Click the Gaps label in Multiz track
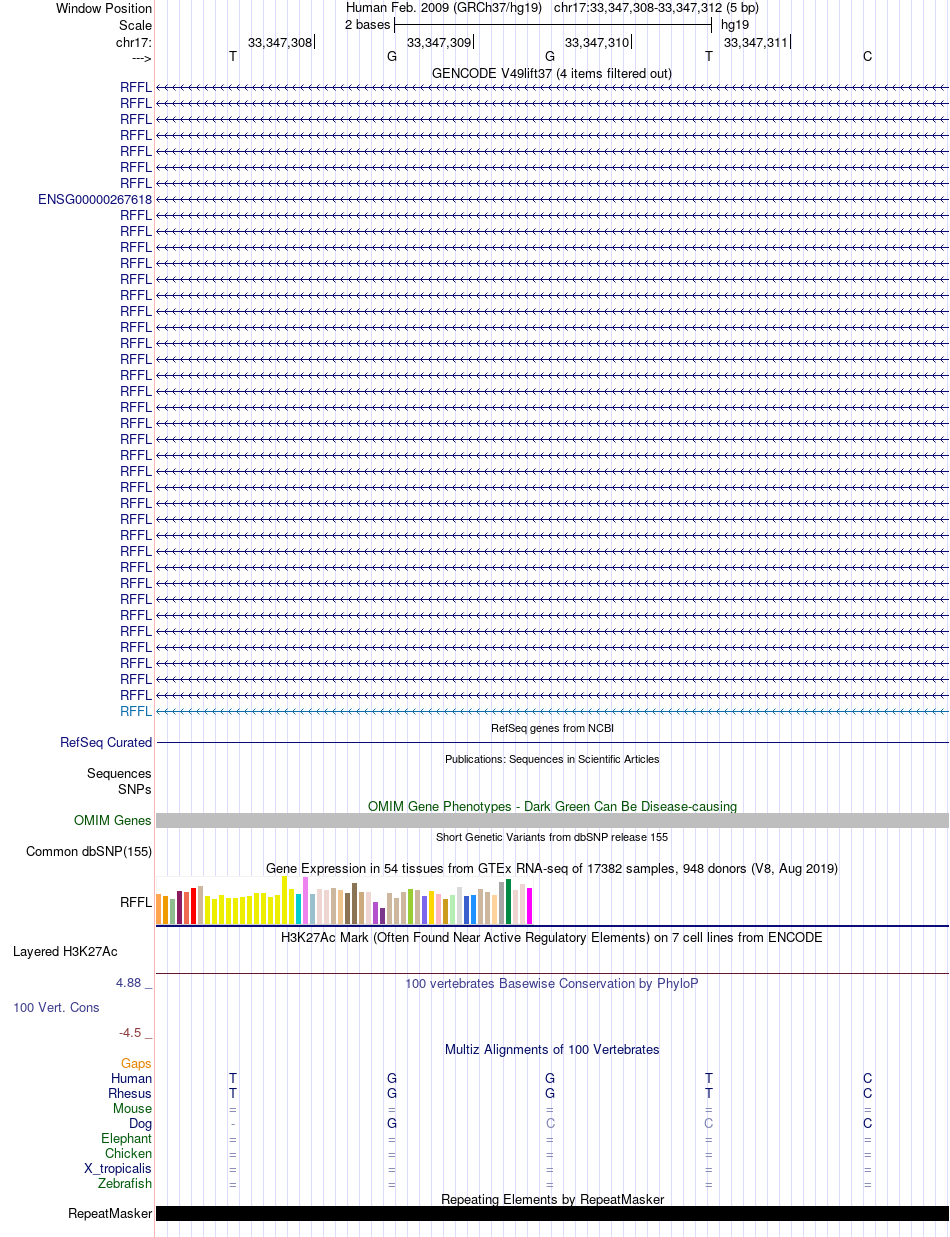Image resolution: width=950 pixels, height=1237 pixels. [x=136, y=1064]
